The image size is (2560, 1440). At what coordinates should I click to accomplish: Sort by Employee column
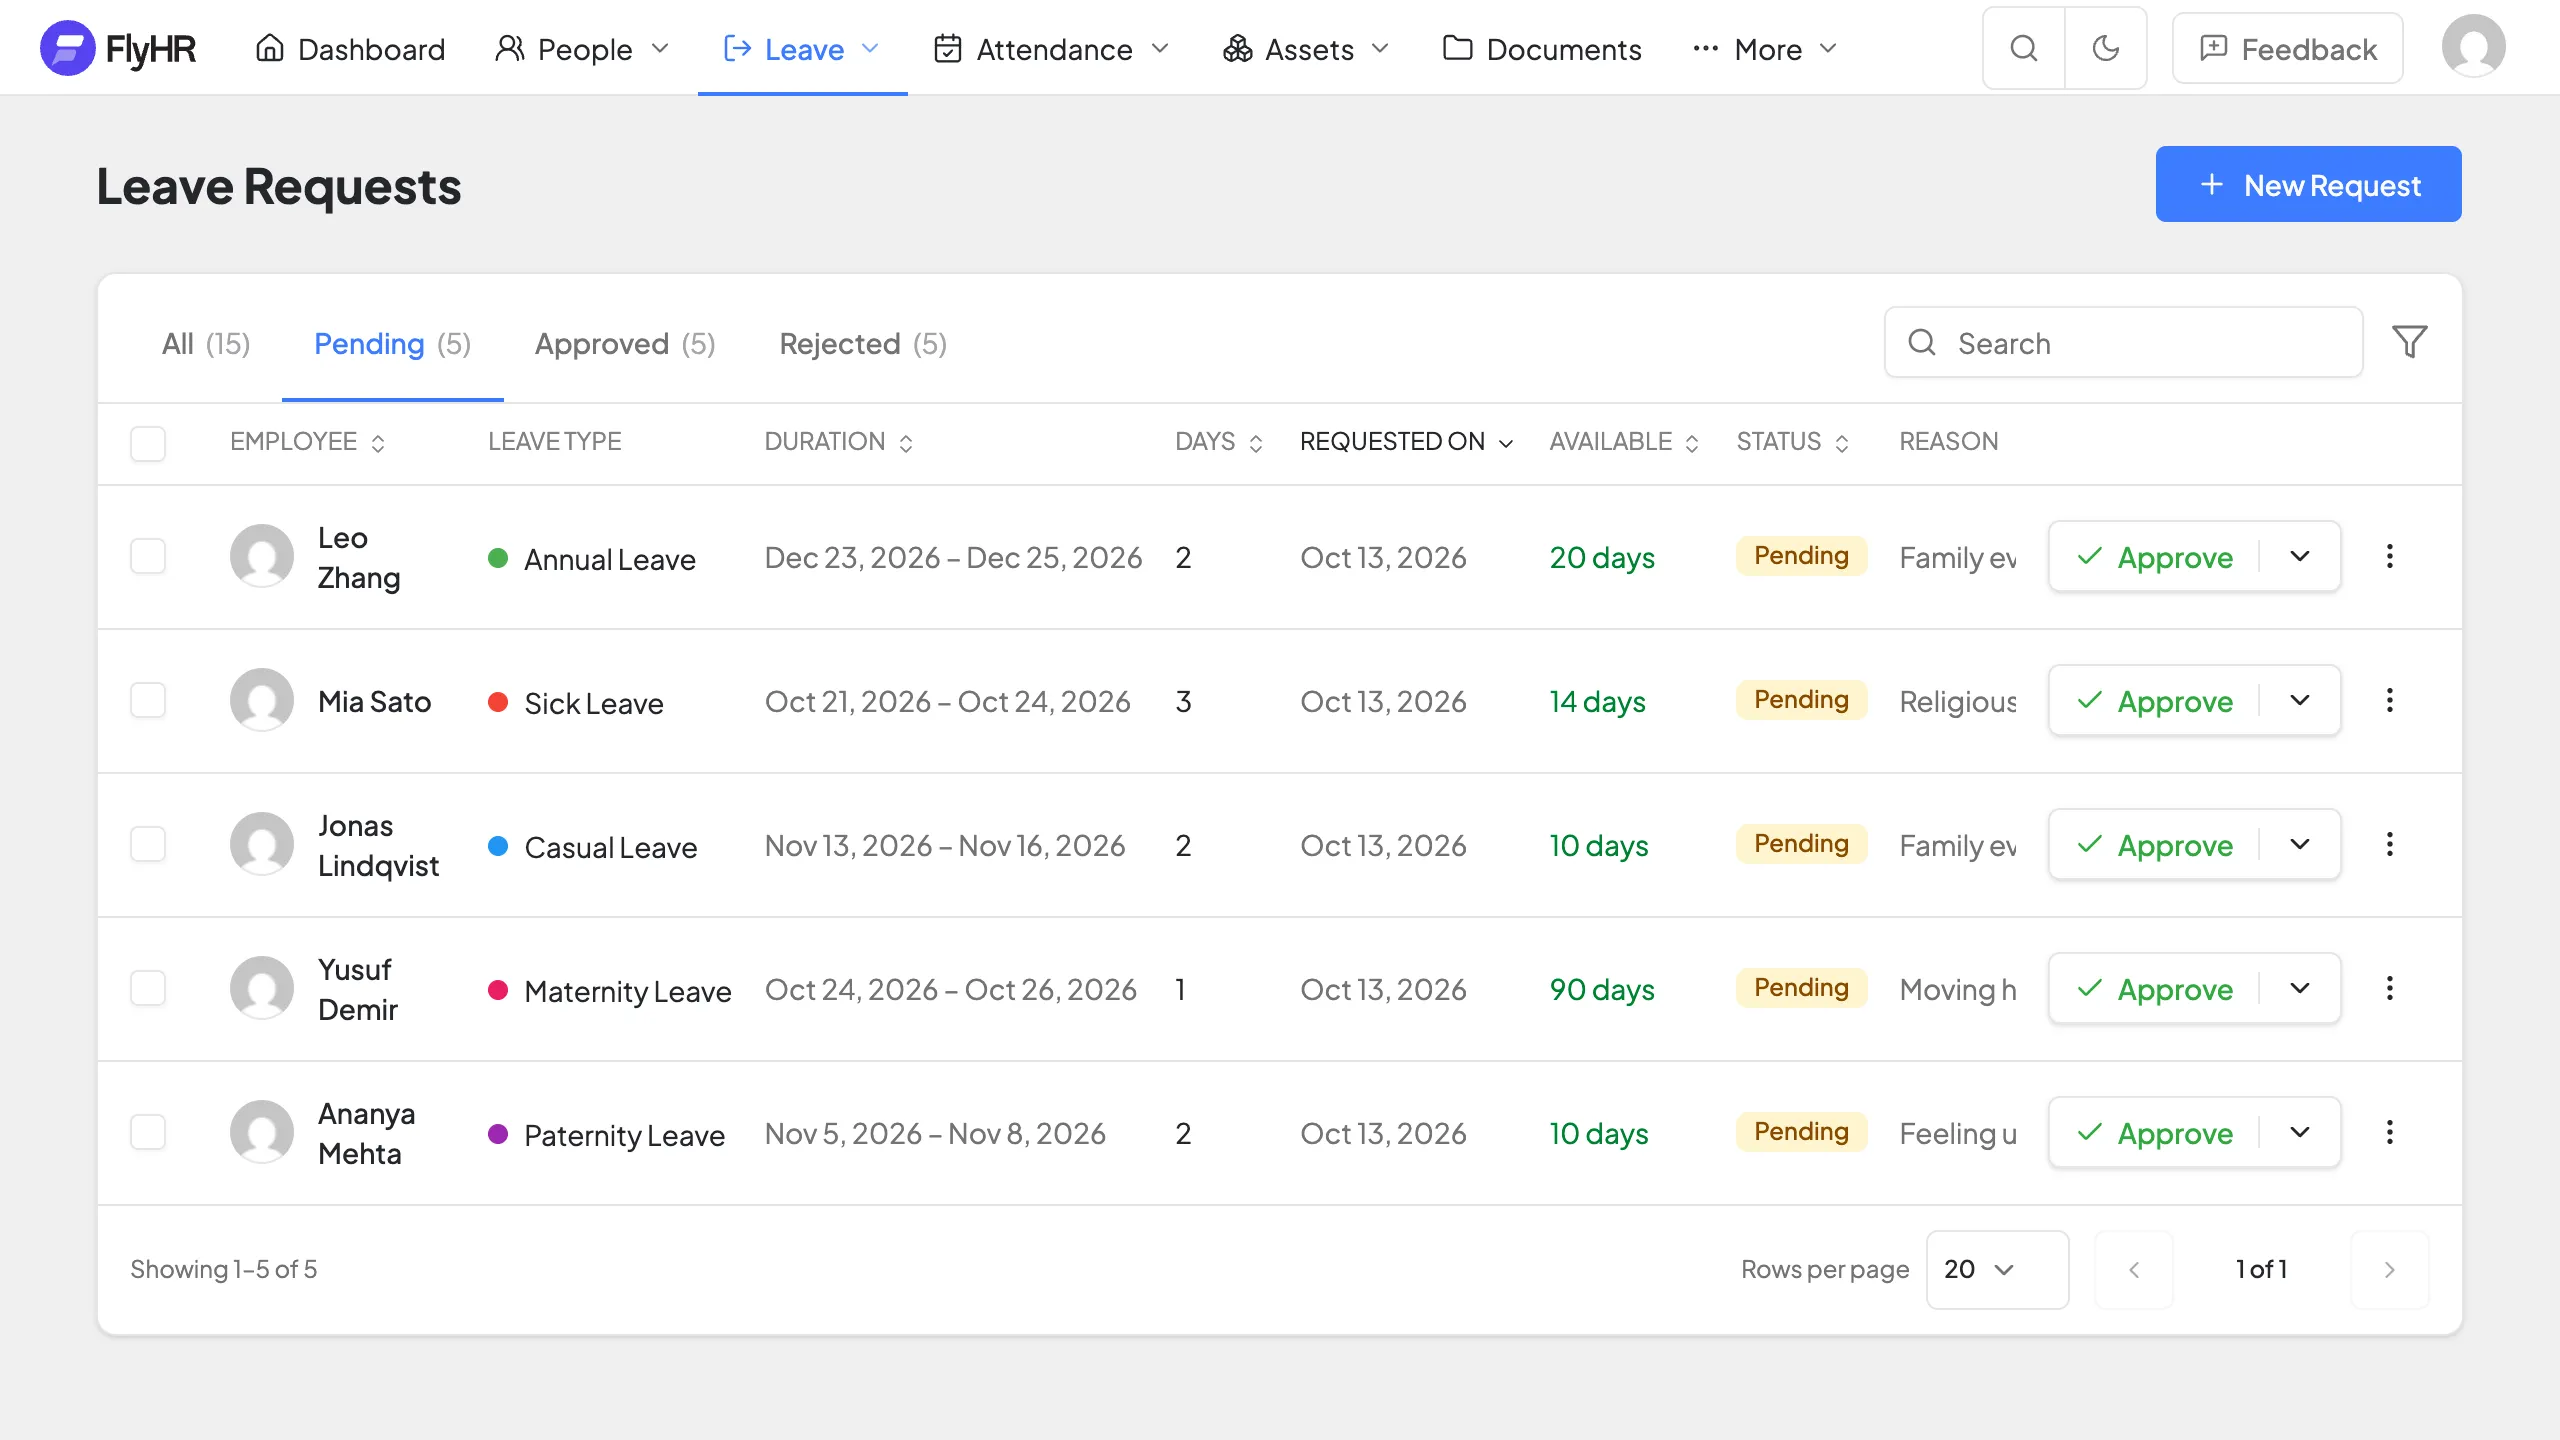(308, 442)
